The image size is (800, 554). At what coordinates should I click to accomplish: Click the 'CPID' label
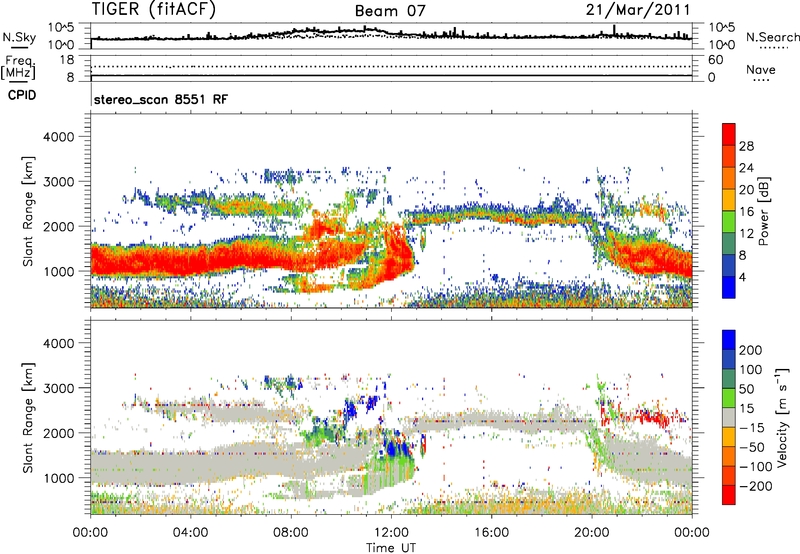click(x=22, y=95)
